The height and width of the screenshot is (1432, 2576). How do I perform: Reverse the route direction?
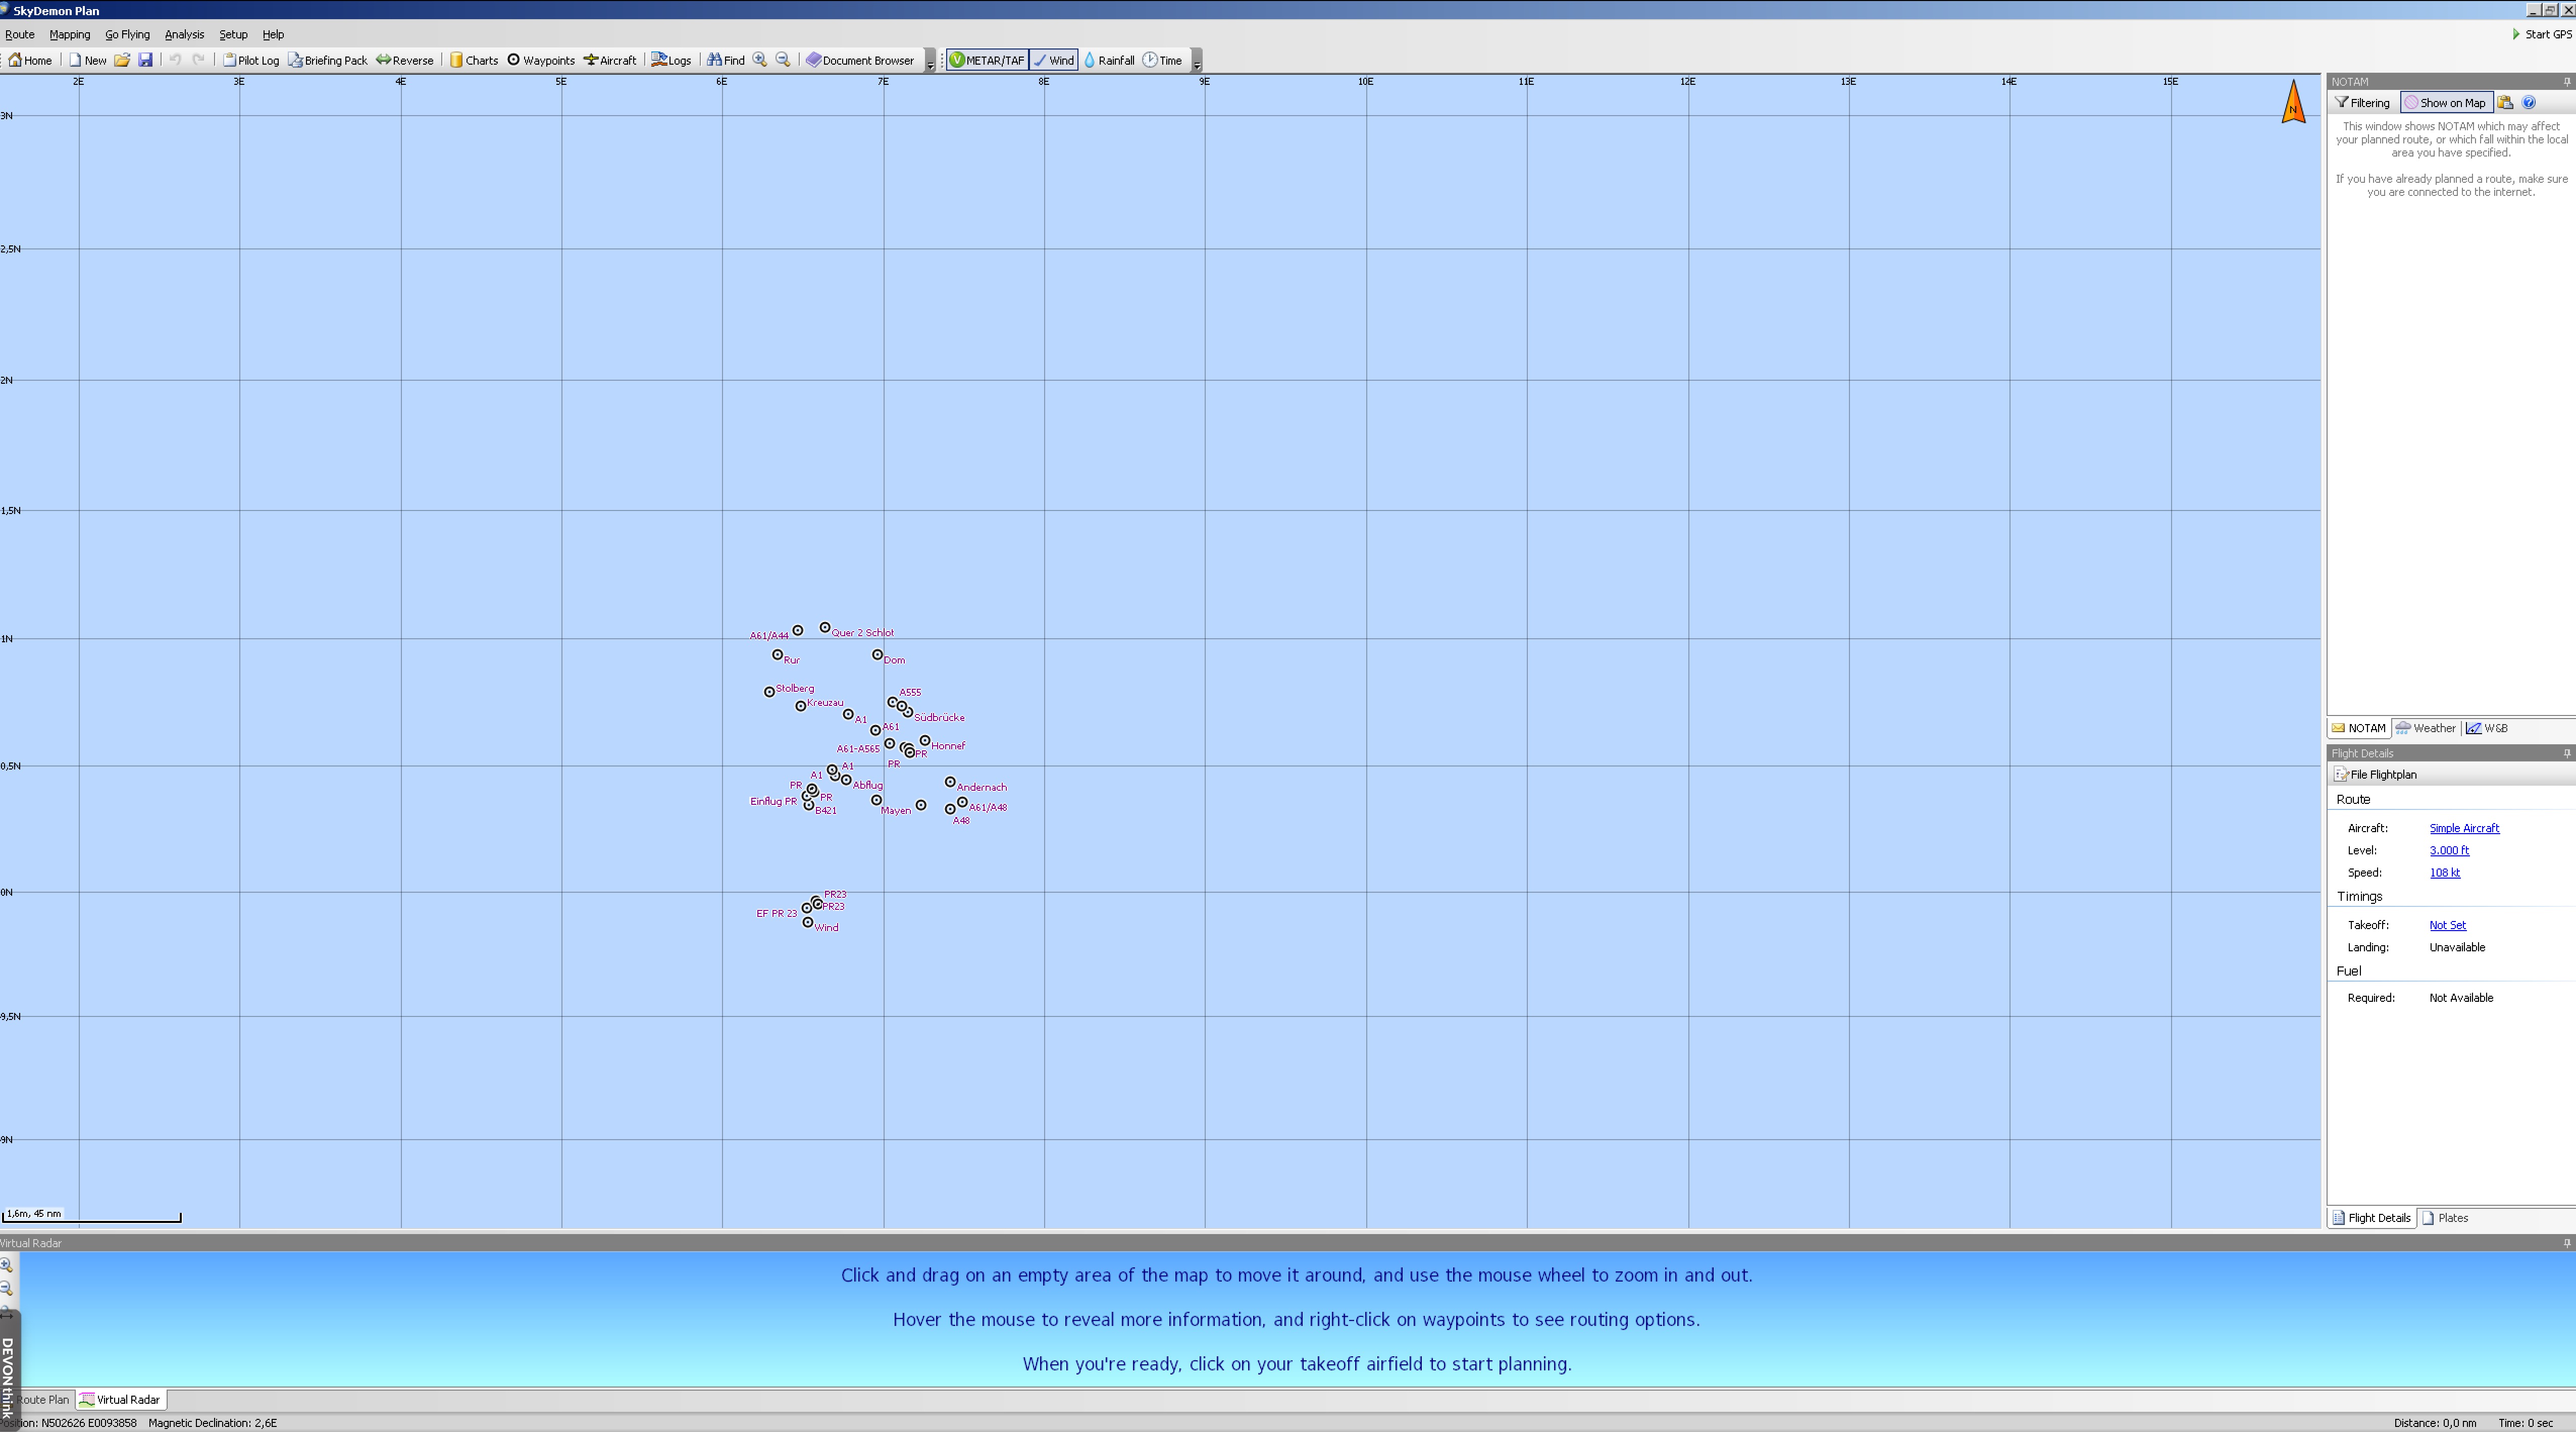point(405,60)
